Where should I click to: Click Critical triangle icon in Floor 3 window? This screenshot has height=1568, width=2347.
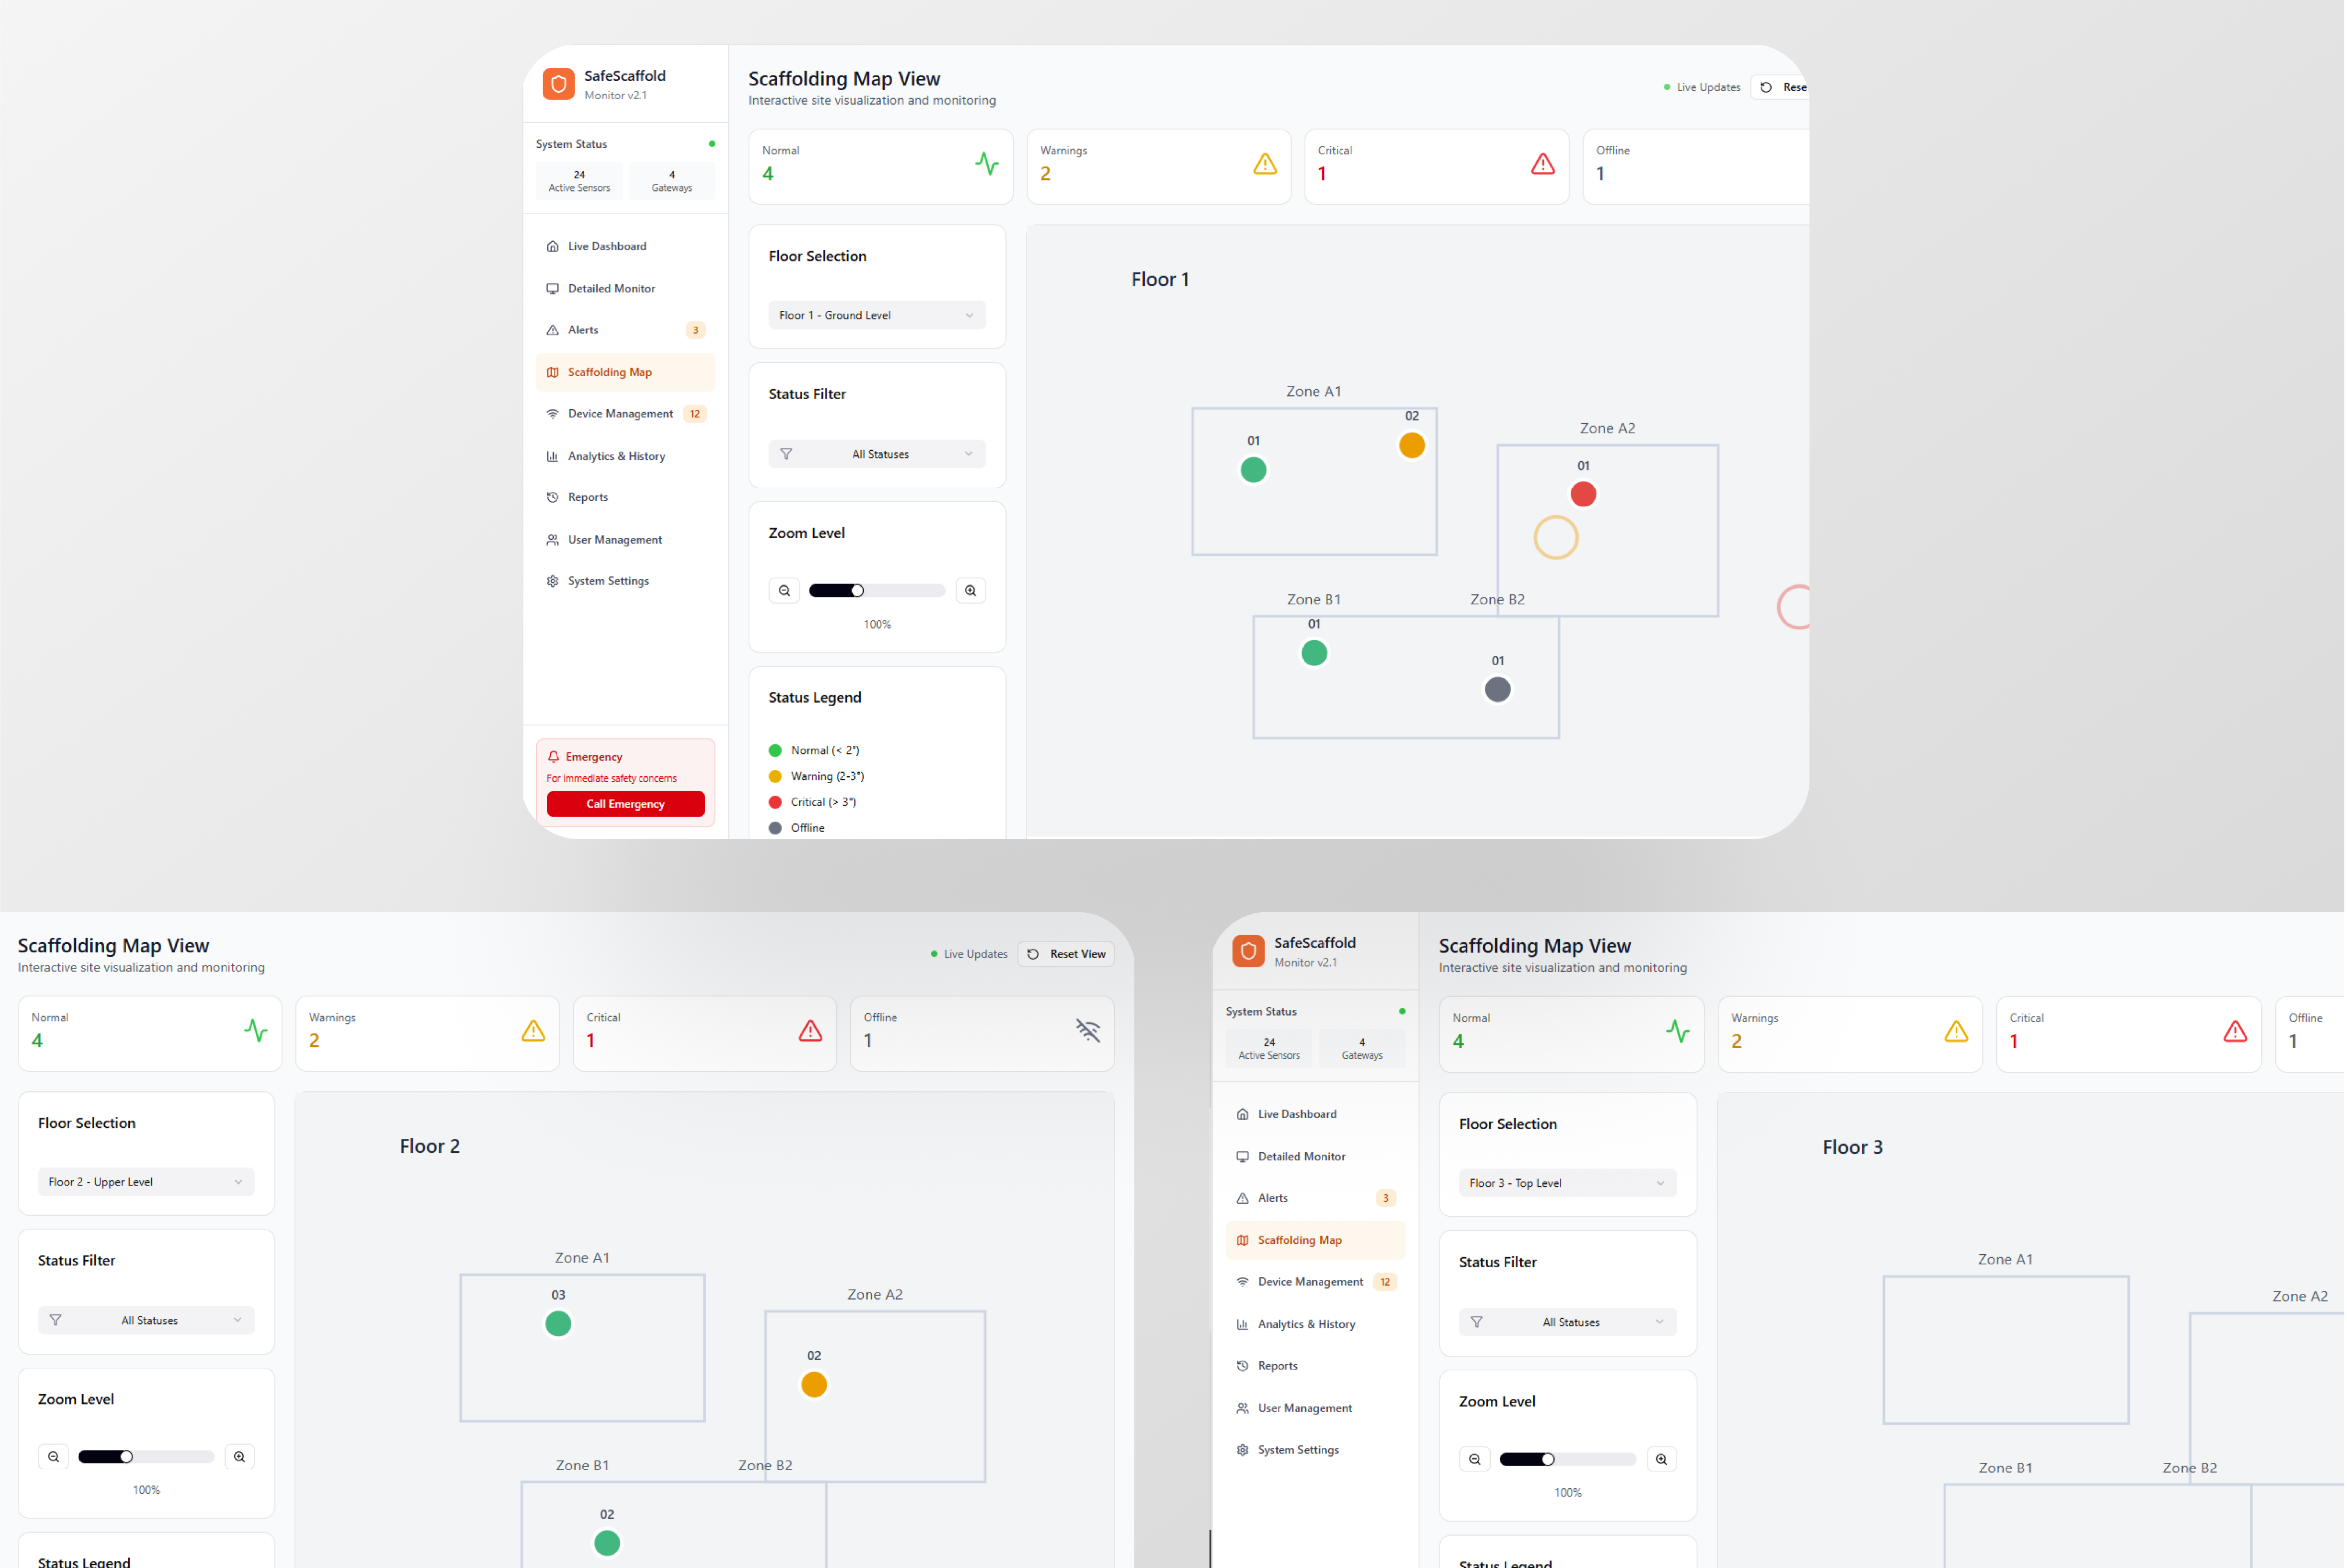tap(2237, 1032)
